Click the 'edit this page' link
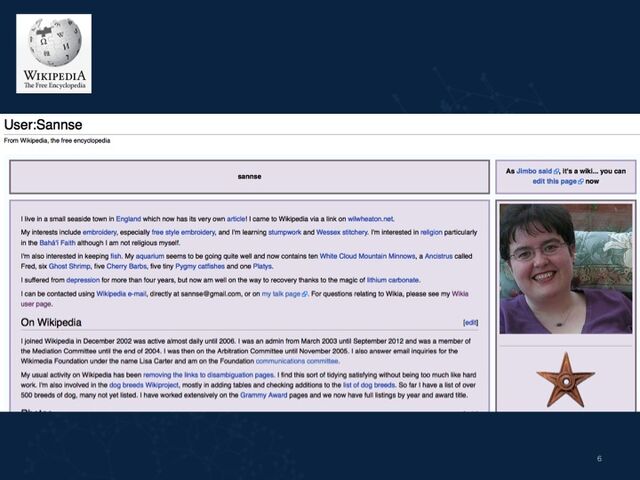Image resolution: width=640 pixels, height=480 pixels. 554,181
